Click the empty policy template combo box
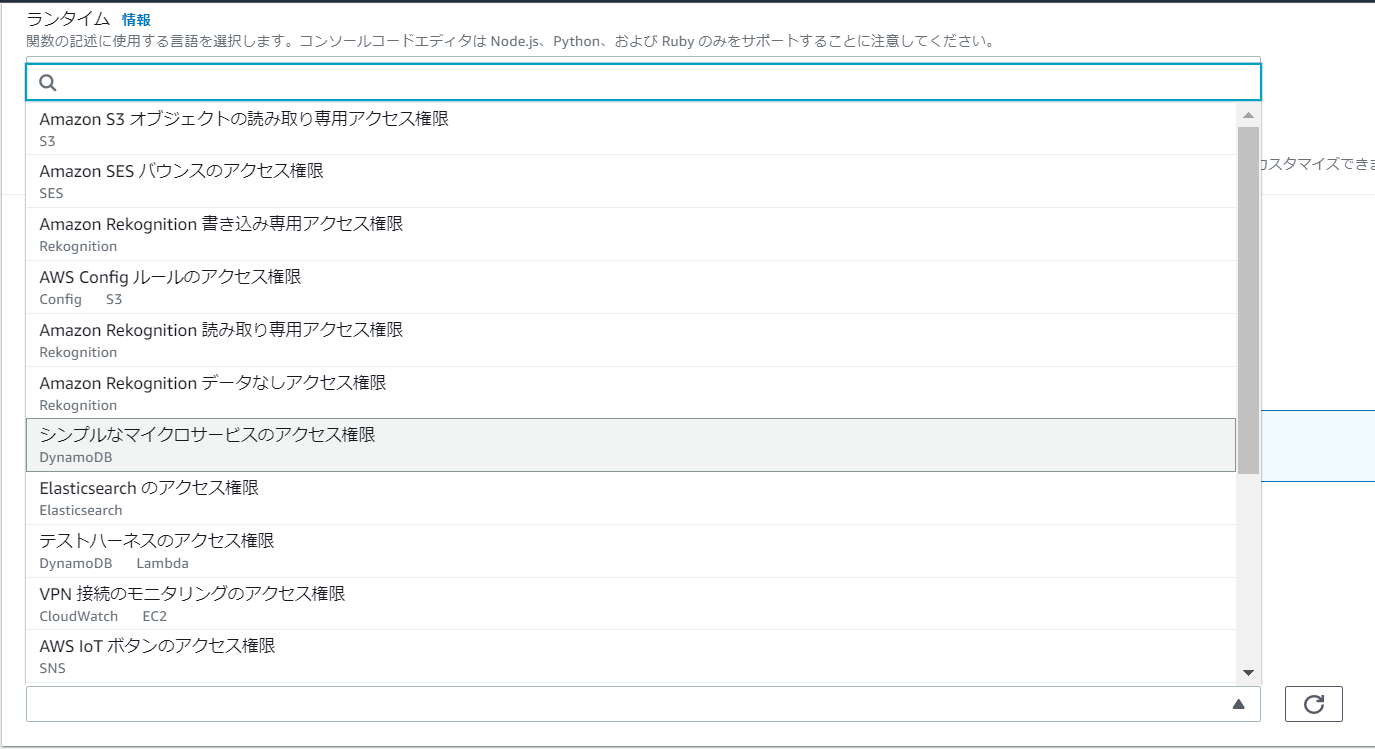1375x749 pixels. pos(643,704)
